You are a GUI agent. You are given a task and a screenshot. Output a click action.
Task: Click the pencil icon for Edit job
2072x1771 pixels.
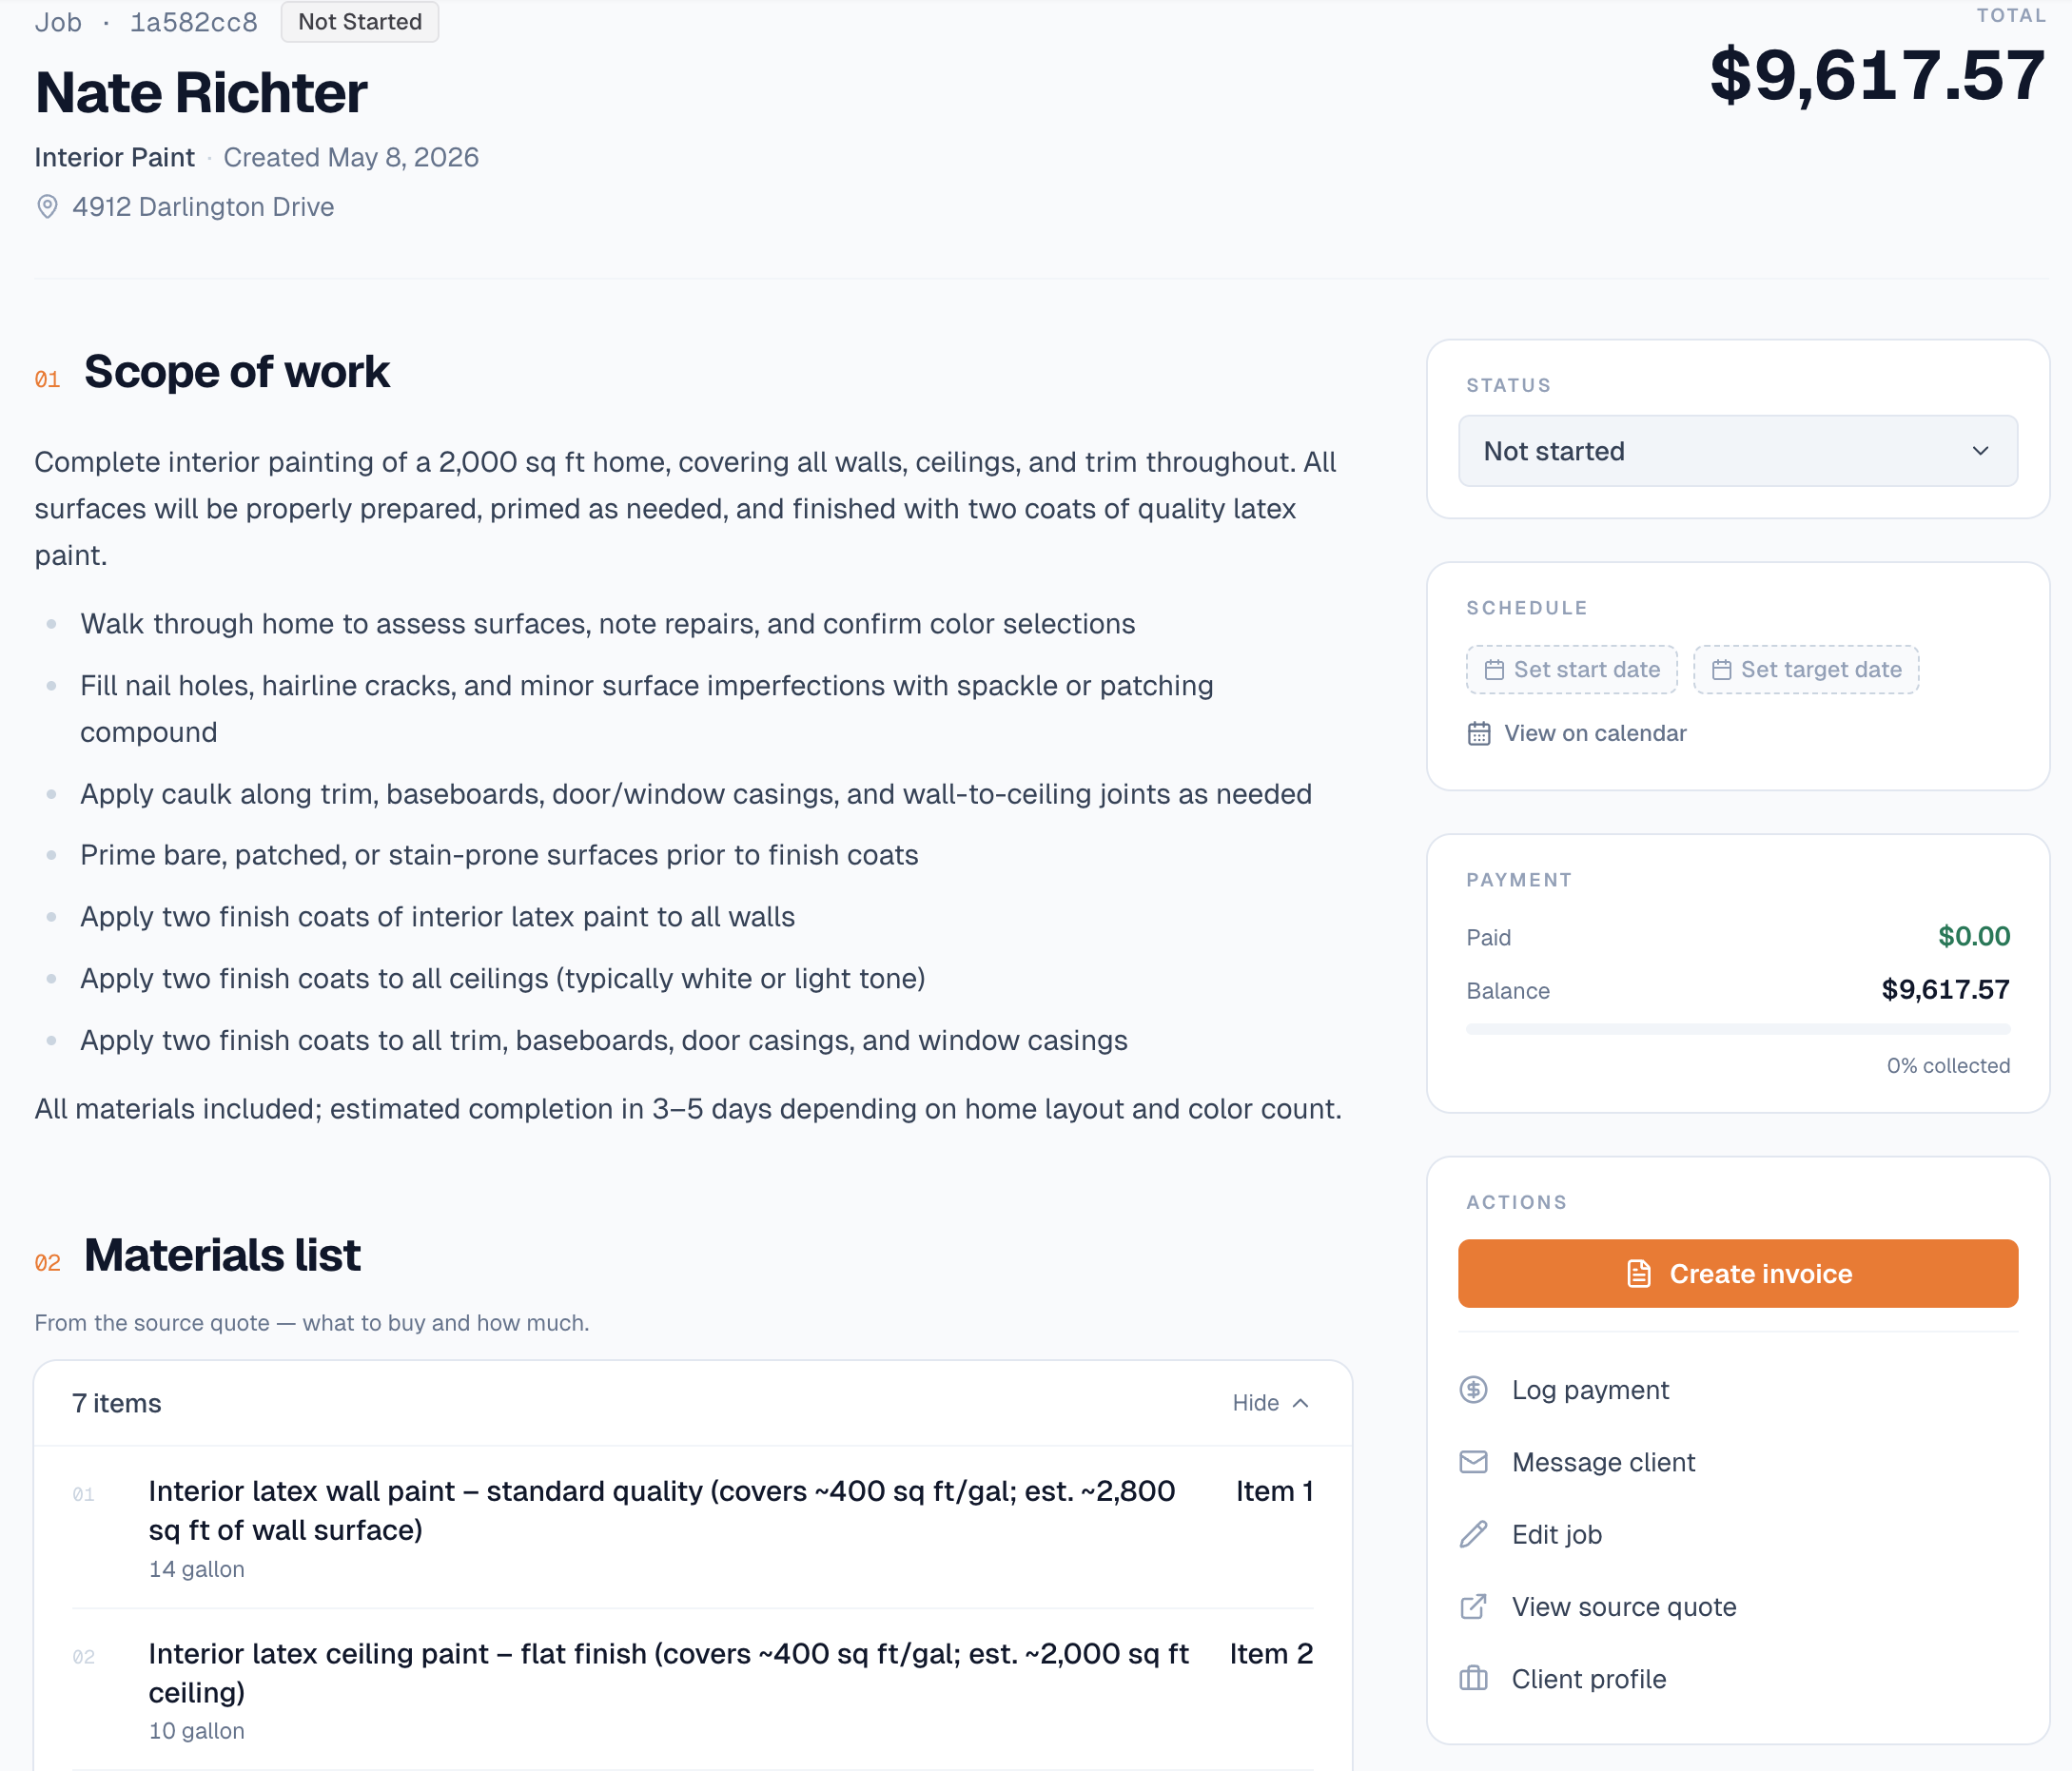tap(1473, 1534)
